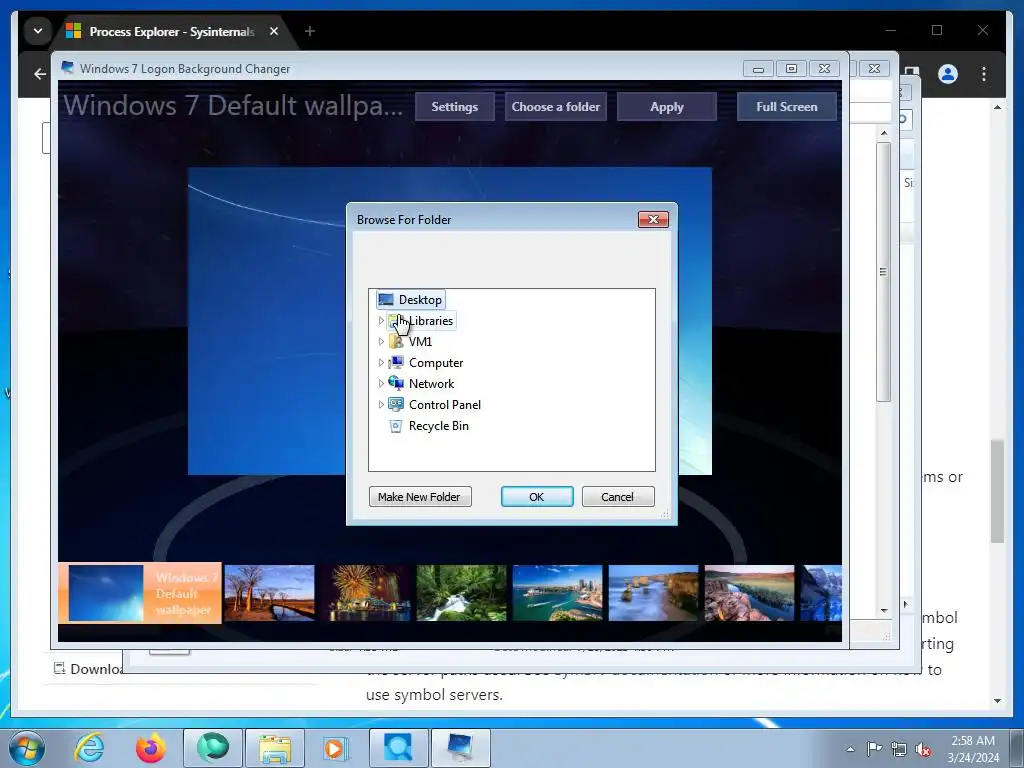Open a new browser tab
Image resolution: width=1024 pixels, height=768 pixels.
tap(310, 31)
